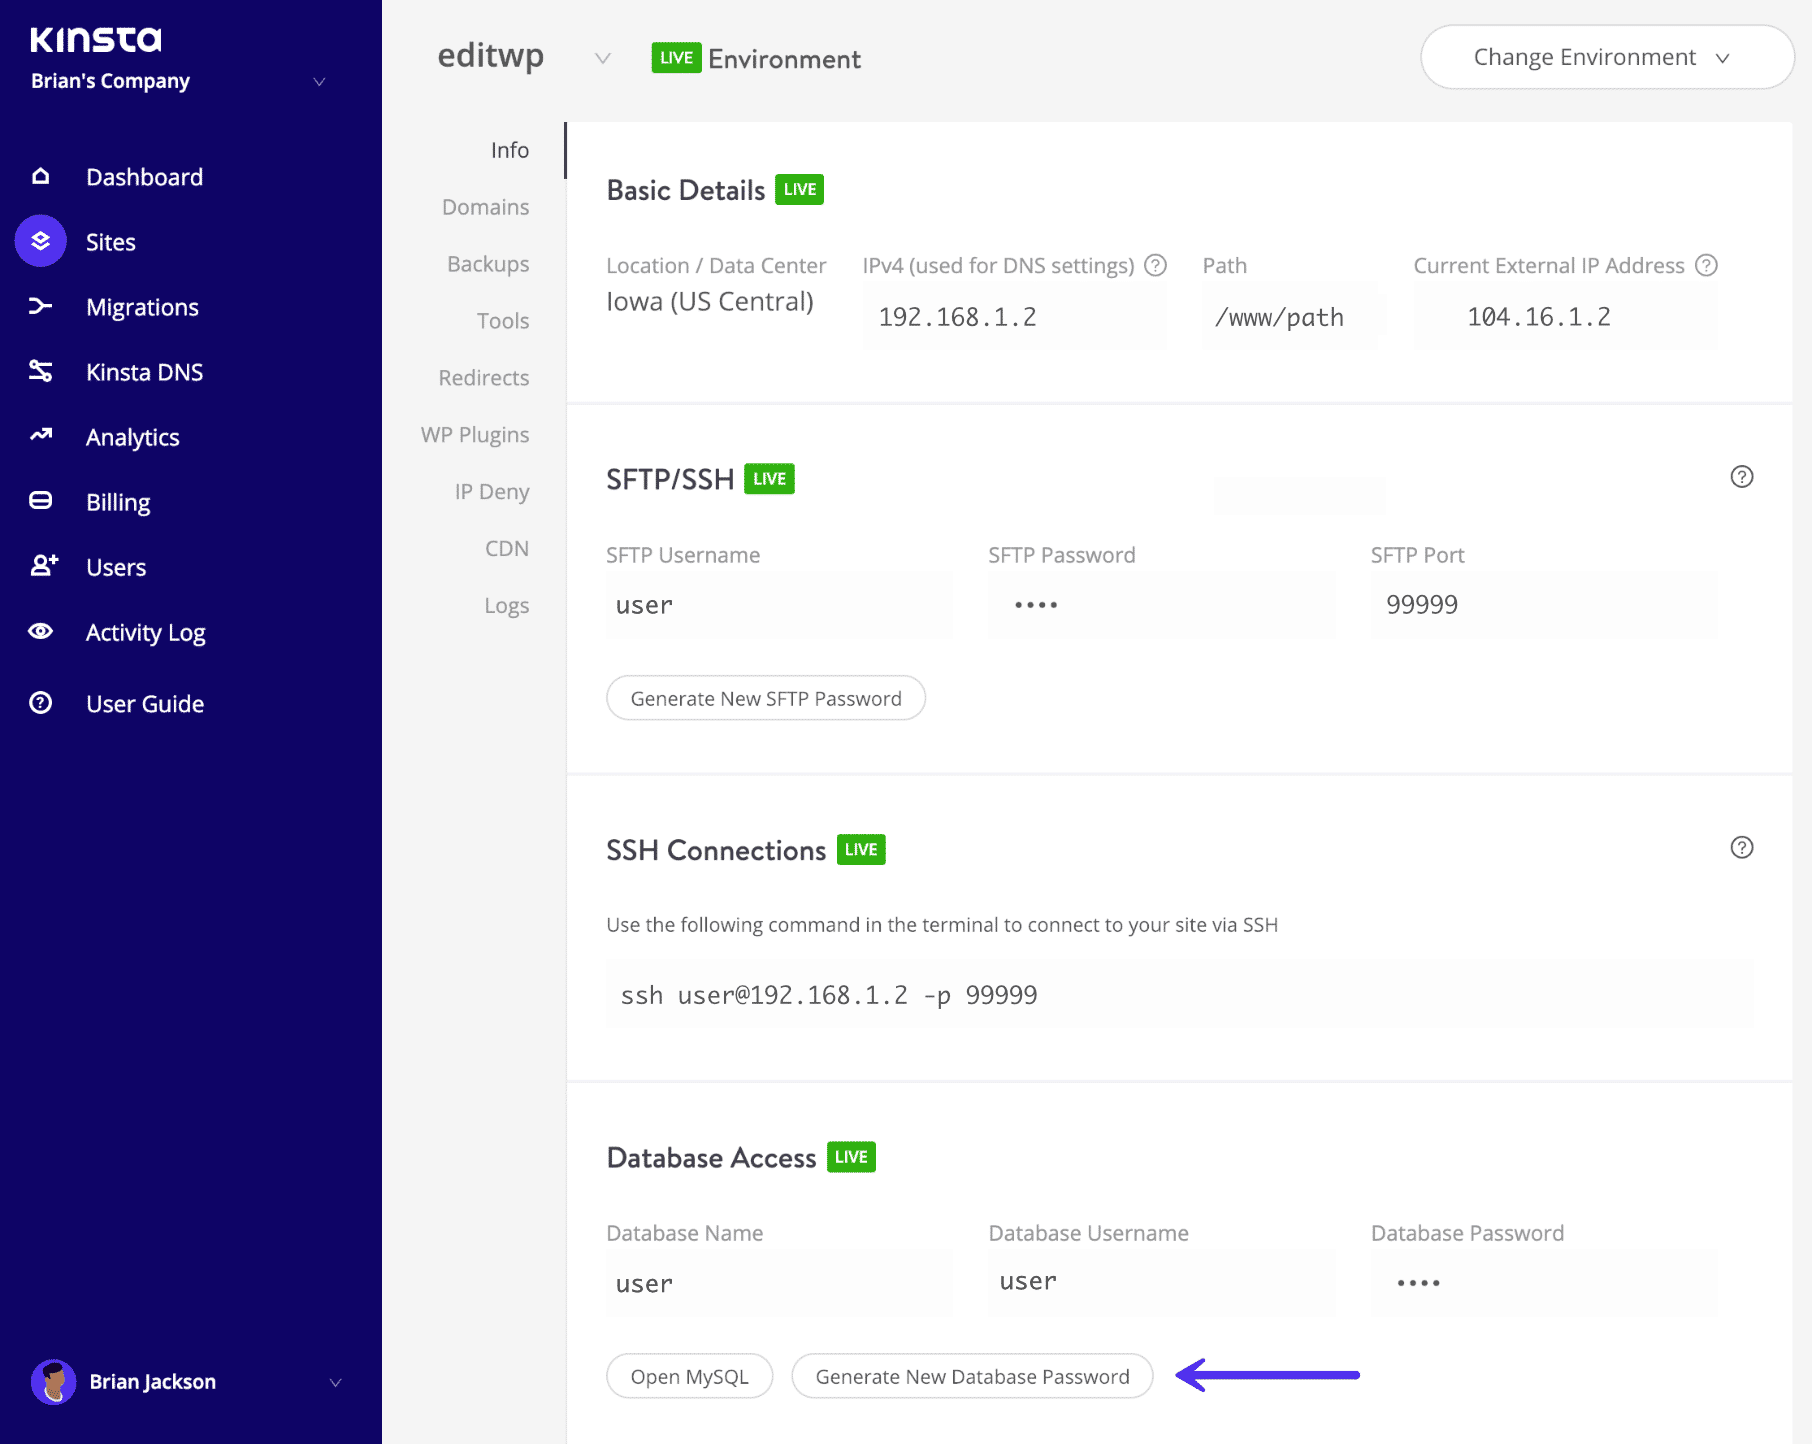Click the Sites layers icon
1812x1444 pixels.
tap(41, 241)
